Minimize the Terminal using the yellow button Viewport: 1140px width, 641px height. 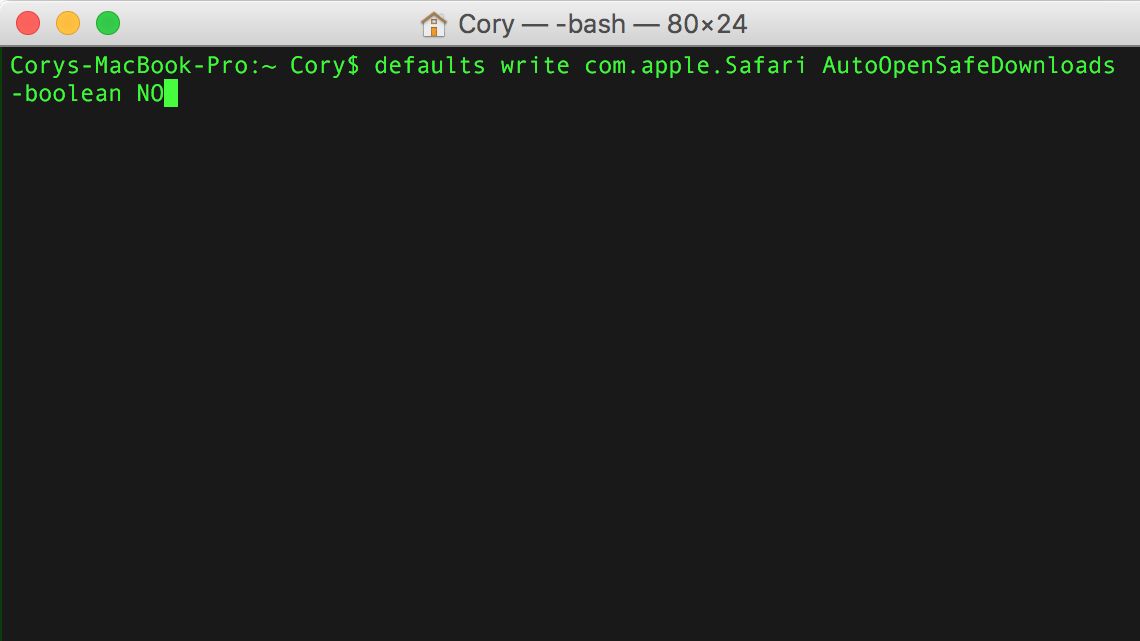[68, 23]
